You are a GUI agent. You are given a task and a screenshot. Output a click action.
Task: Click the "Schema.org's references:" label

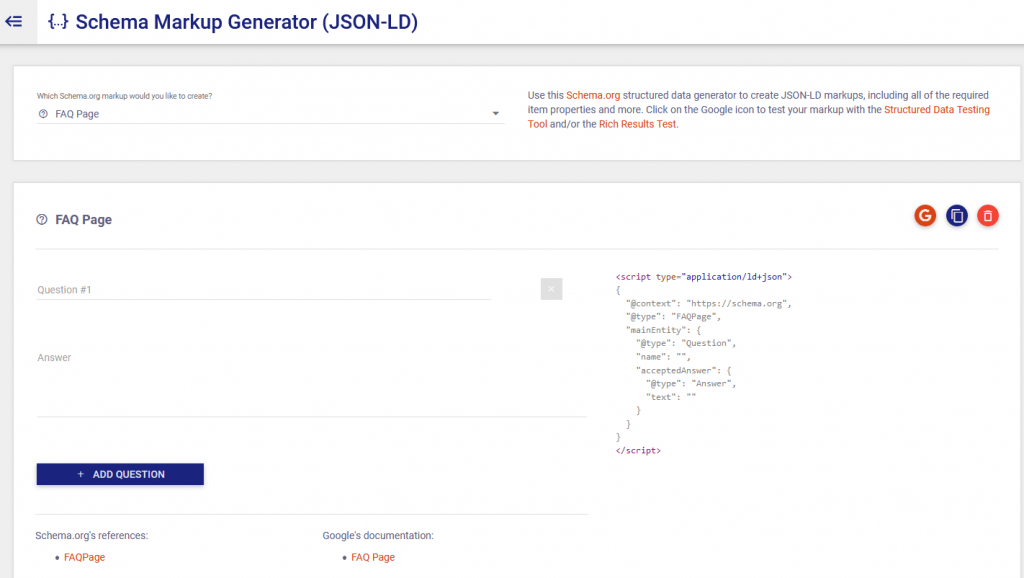pos(91,536)
